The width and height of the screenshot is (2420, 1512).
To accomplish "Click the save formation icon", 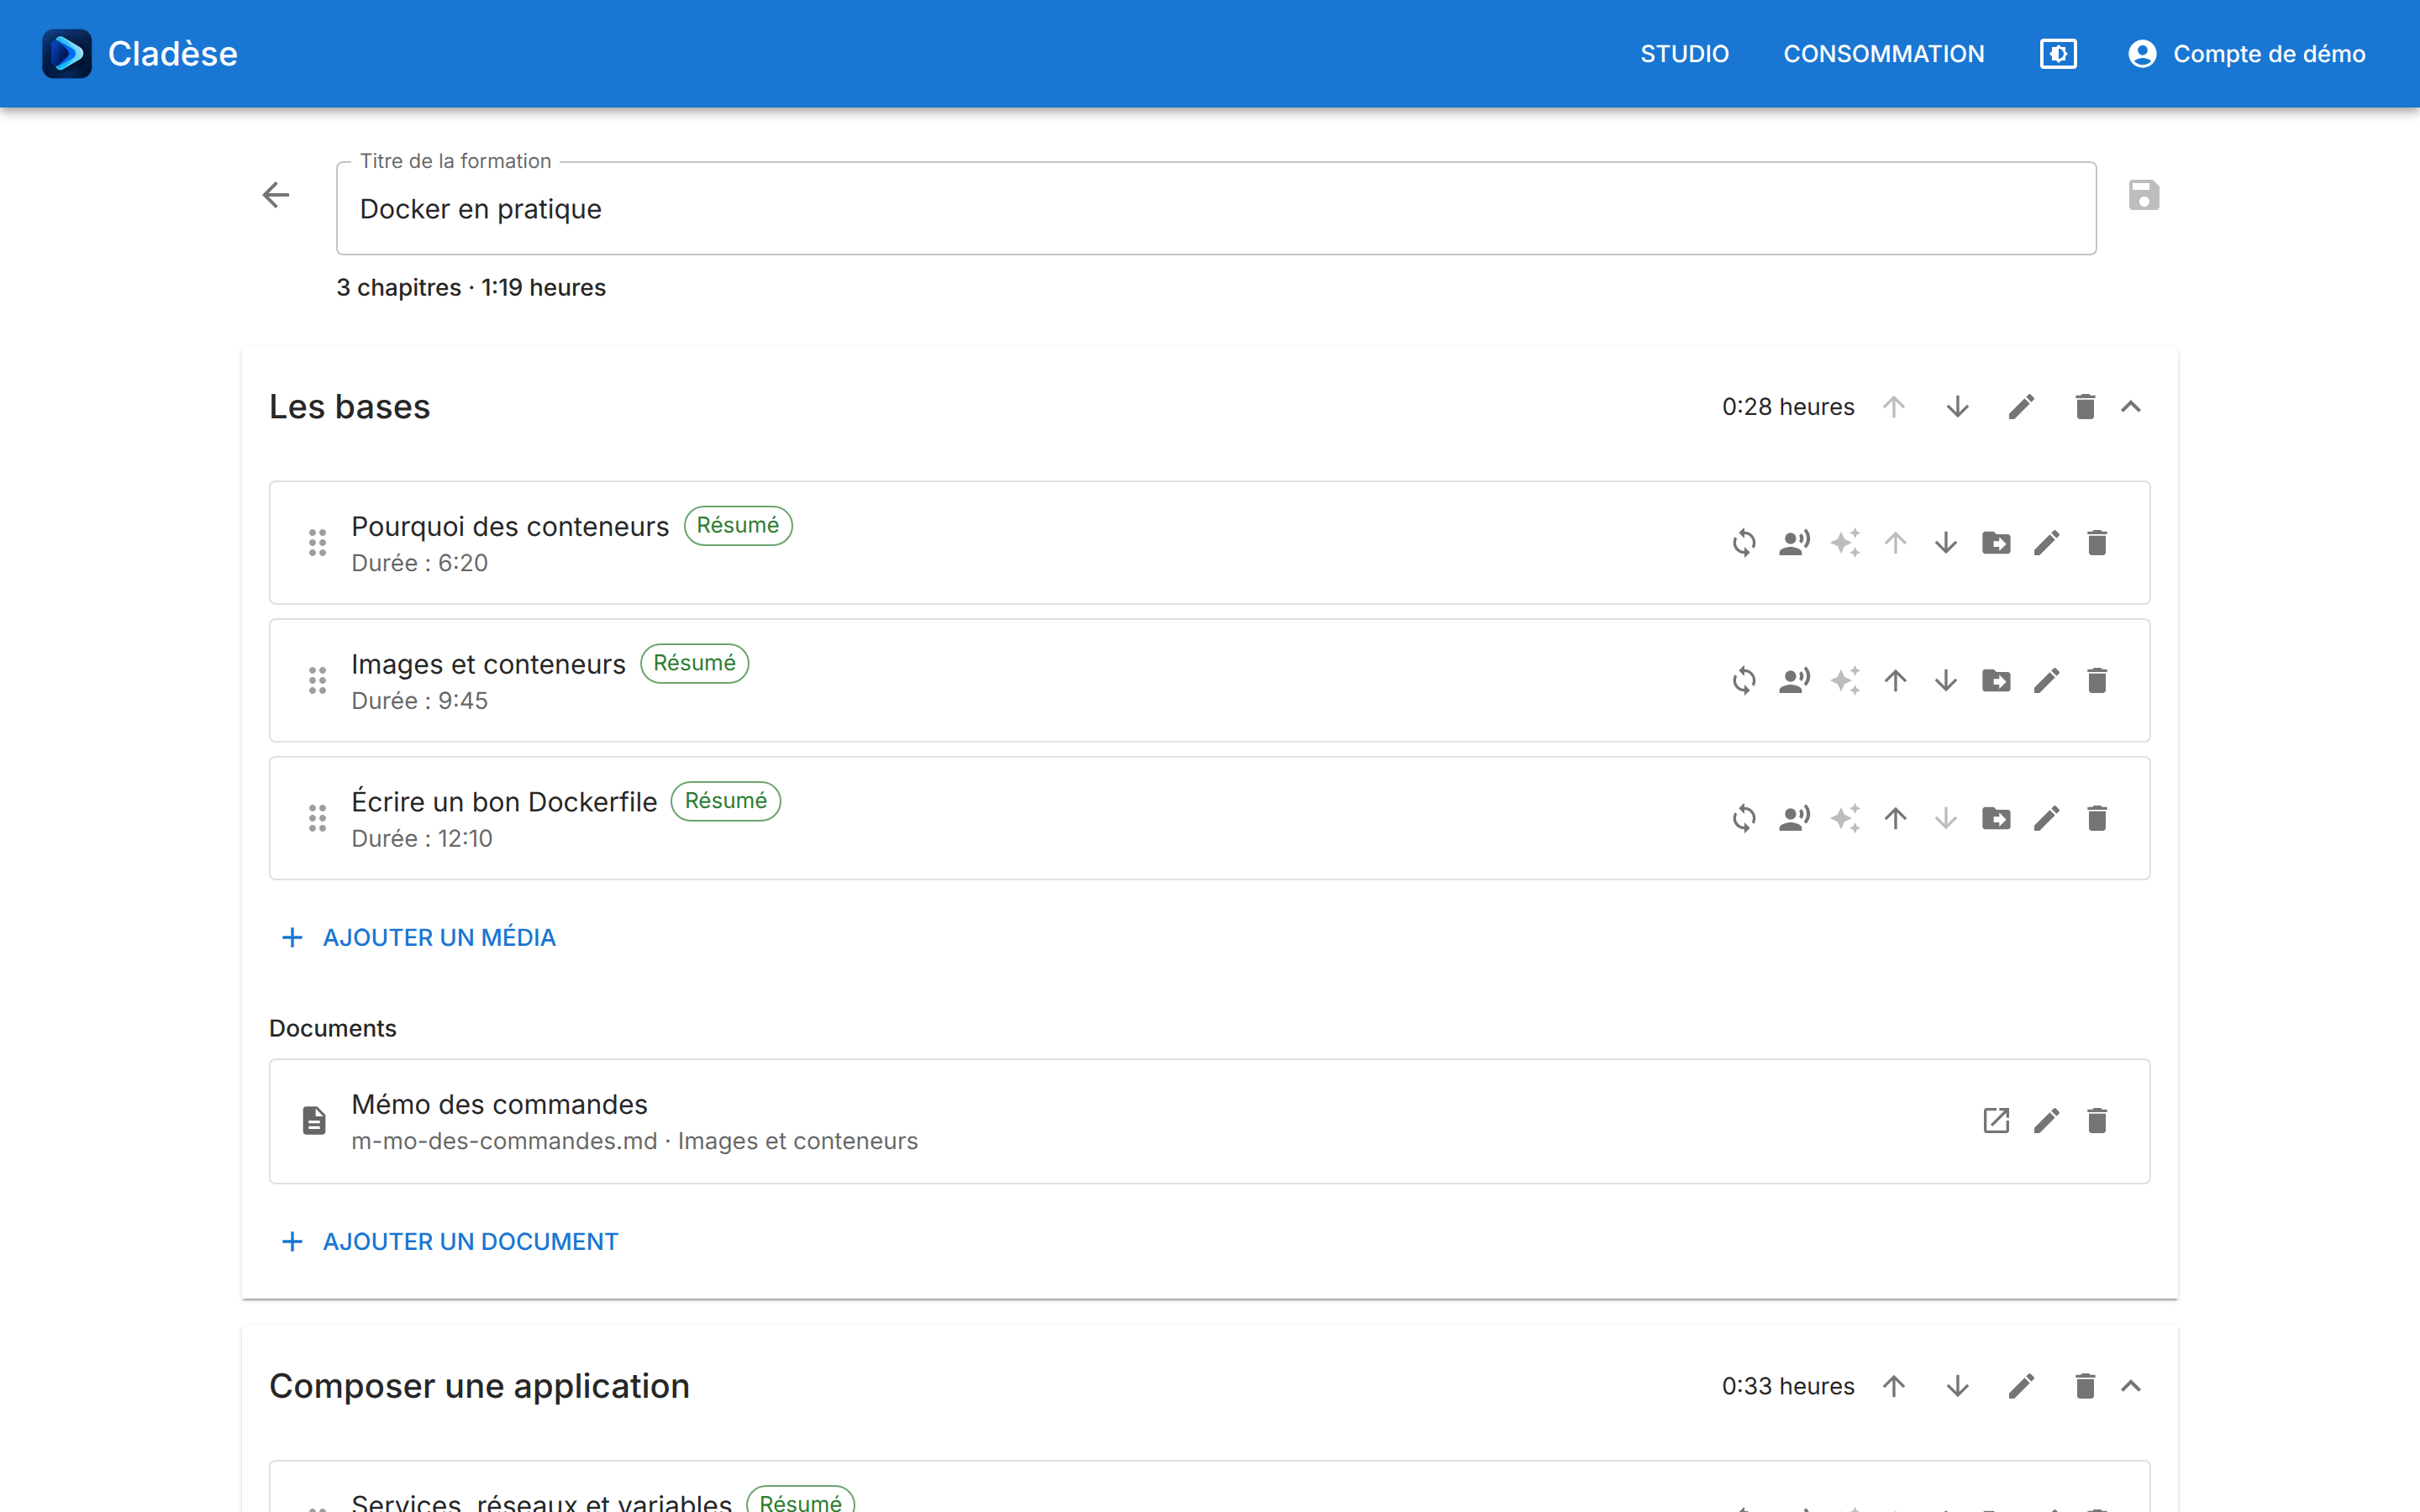I will (x=2143, y=195).
